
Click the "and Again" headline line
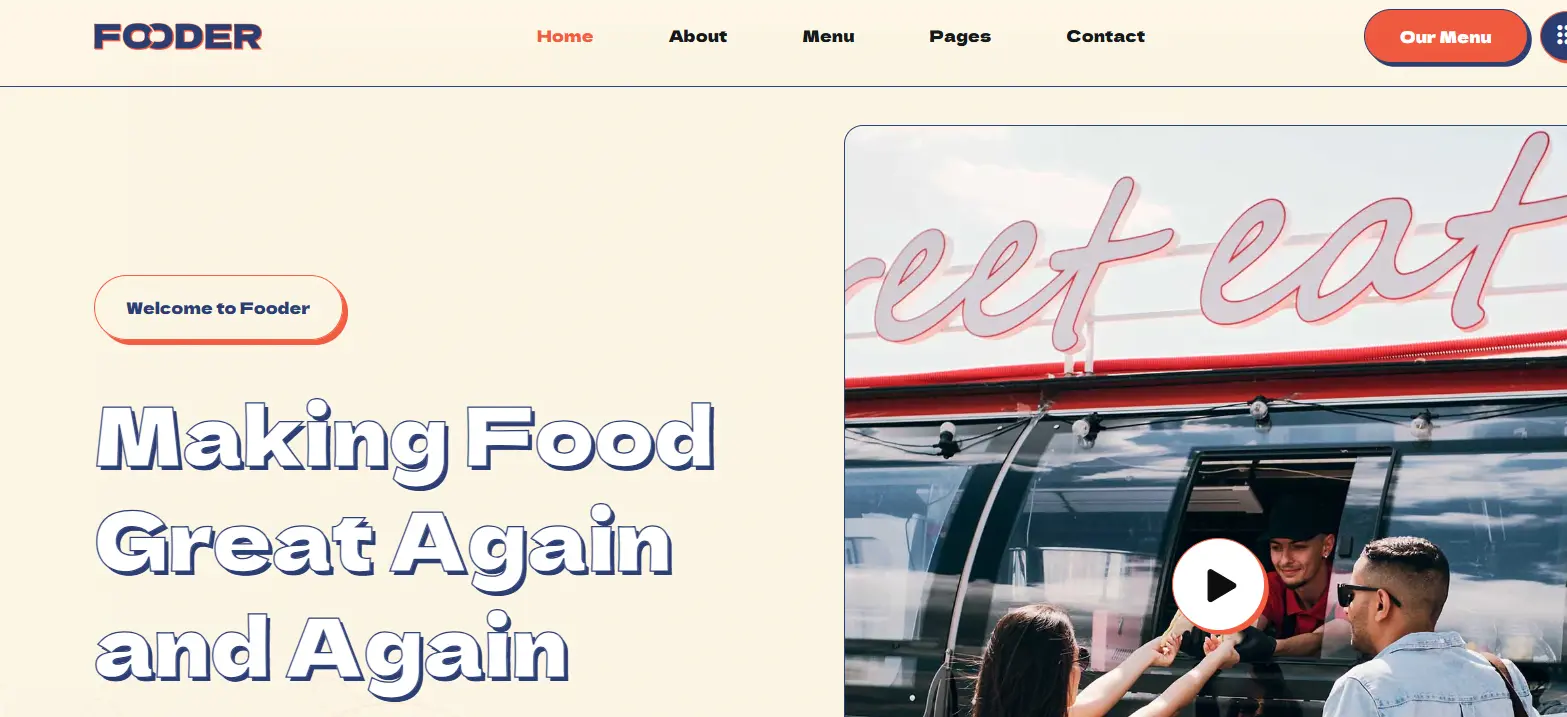click(333, 647)
